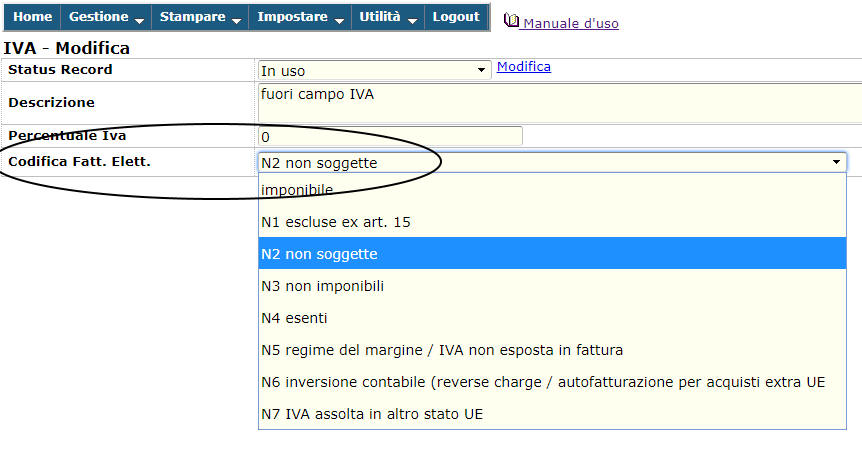This screenshot has width=862, height=457.
Task: Expand the Stampare menu
Action: [200, 17]
